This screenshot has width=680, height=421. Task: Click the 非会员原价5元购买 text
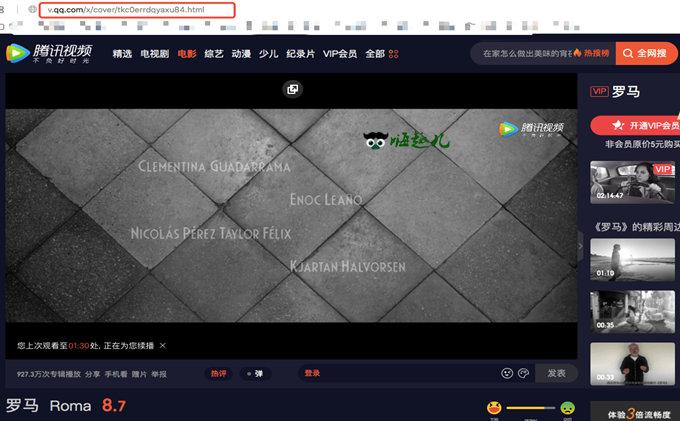(x=642, y=144)
